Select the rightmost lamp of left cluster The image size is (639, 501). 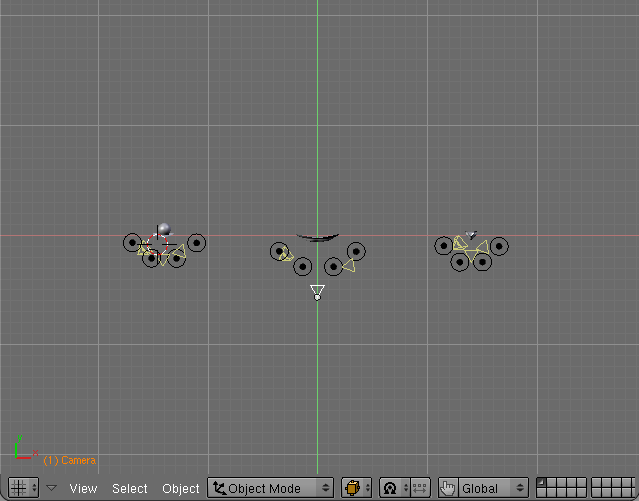[197, 243]
